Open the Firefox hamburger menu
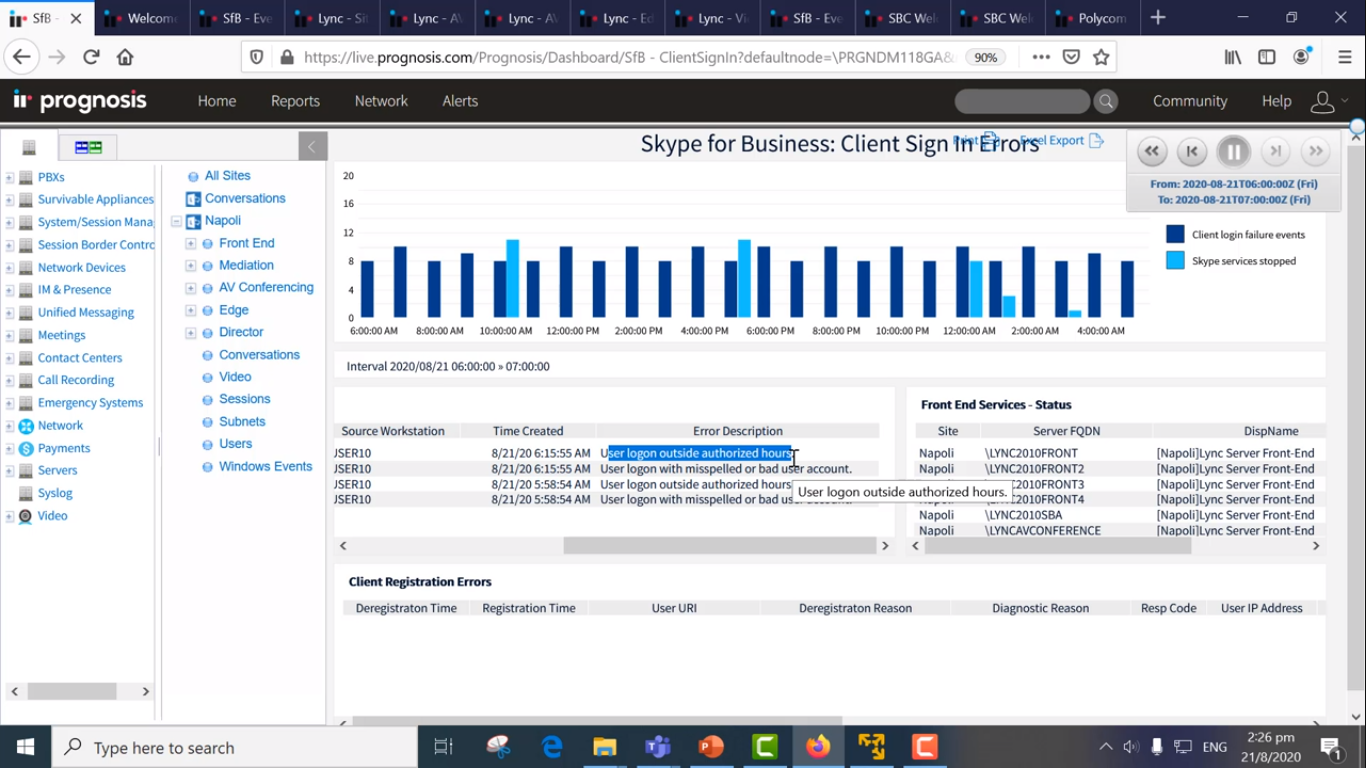Viewport: 1366px width, 768px height. (x=1345, y=57)
